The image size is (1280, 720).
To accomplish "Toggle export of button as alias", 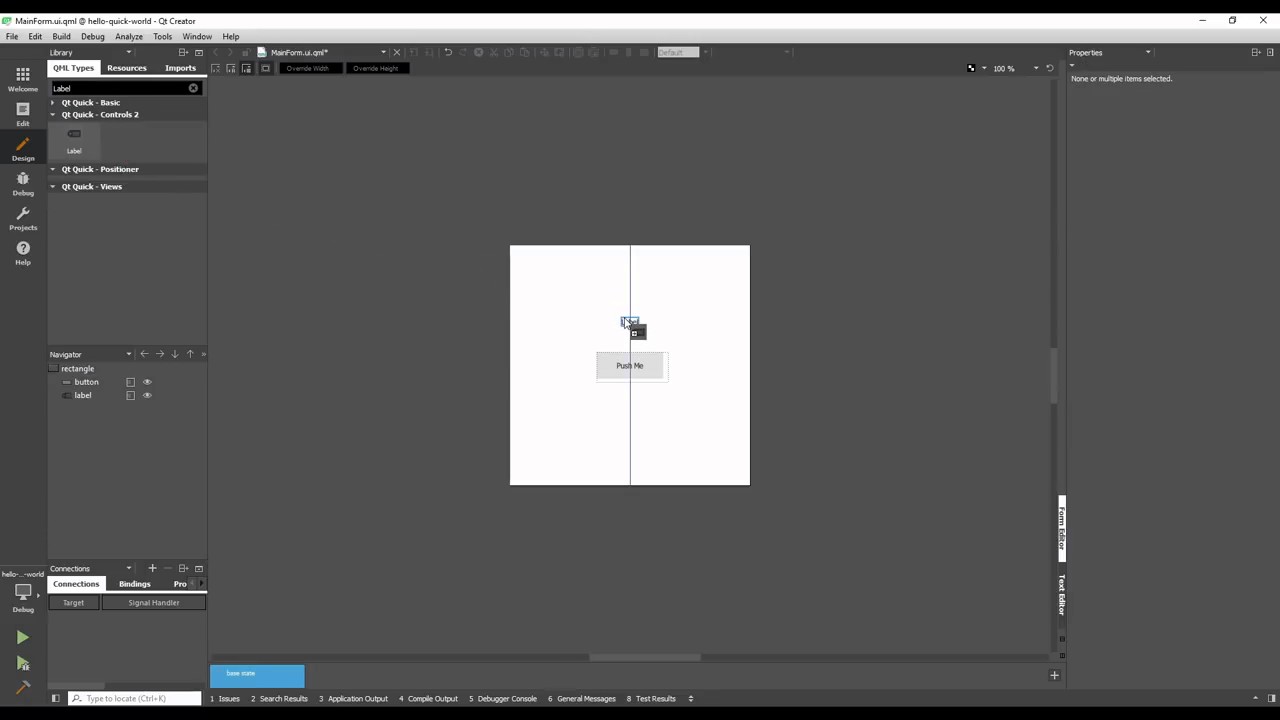I will [x=130, y=382].
